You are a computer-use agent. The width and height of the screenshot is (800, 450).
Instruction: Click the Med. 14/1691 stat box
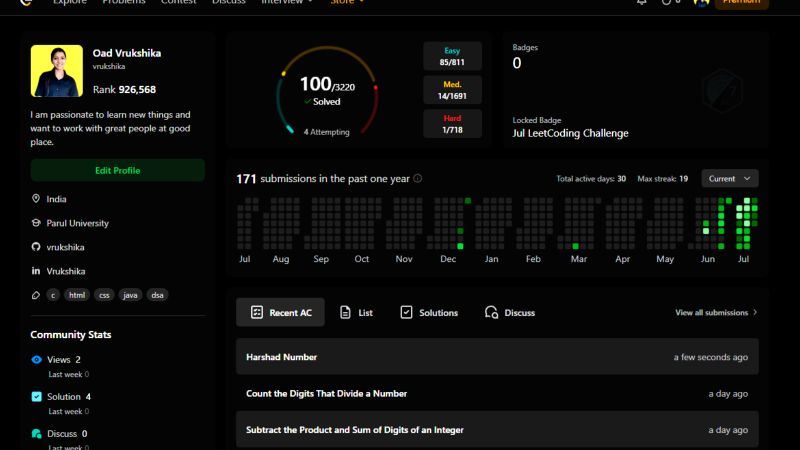452,90
